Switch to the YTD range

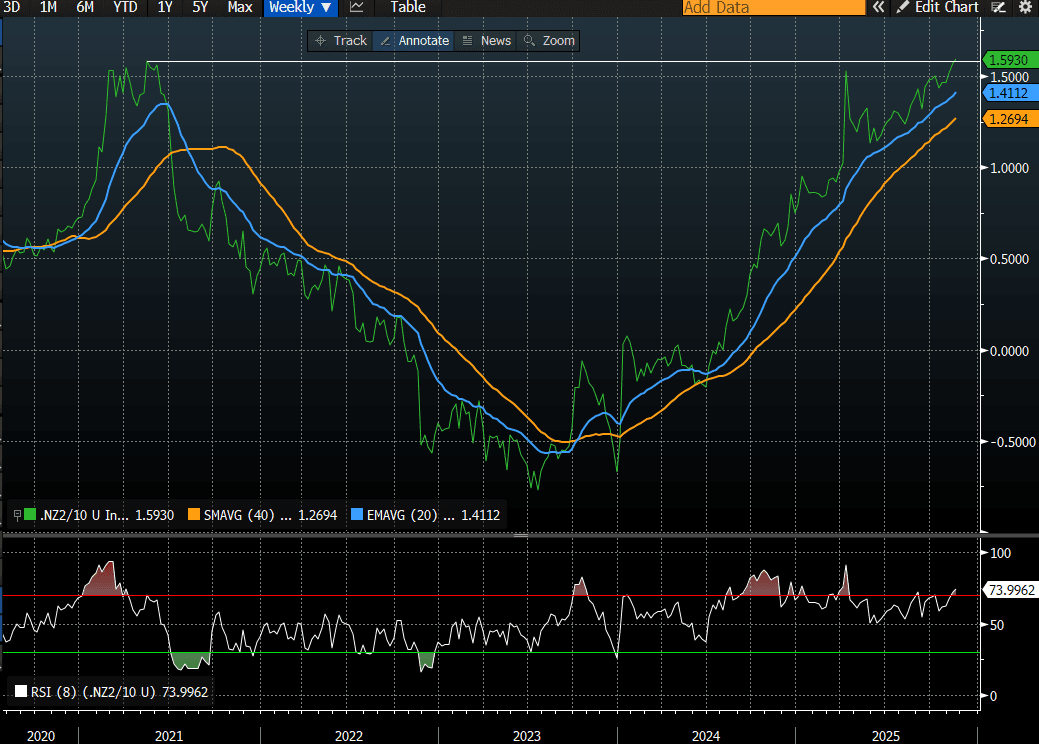[126, 7]
